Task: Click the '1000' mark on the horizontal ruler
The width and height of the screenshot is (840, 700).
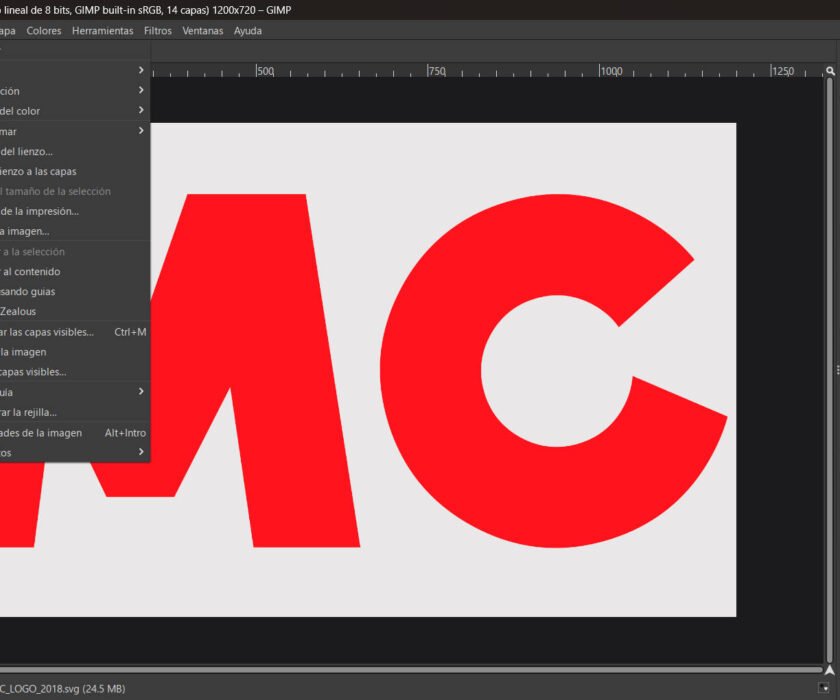Action: (x=611, y=71)
